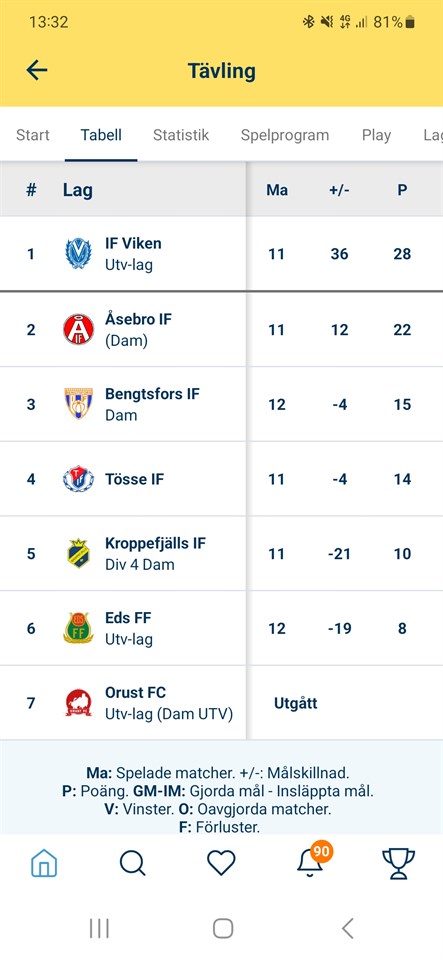The width and height of the screenshot is (443, 960).
Task: Open the Spelprogram tab
Action: coord(285,135)
